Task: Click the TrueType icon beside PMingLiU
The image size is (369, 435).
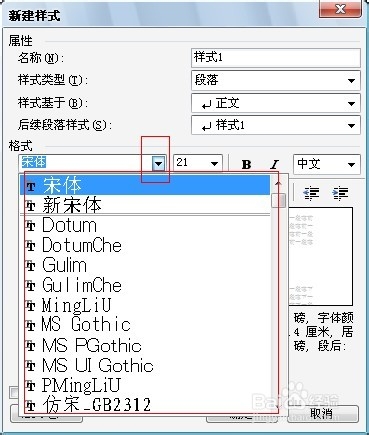Action: pyautogui.click(x=31, y=386)
